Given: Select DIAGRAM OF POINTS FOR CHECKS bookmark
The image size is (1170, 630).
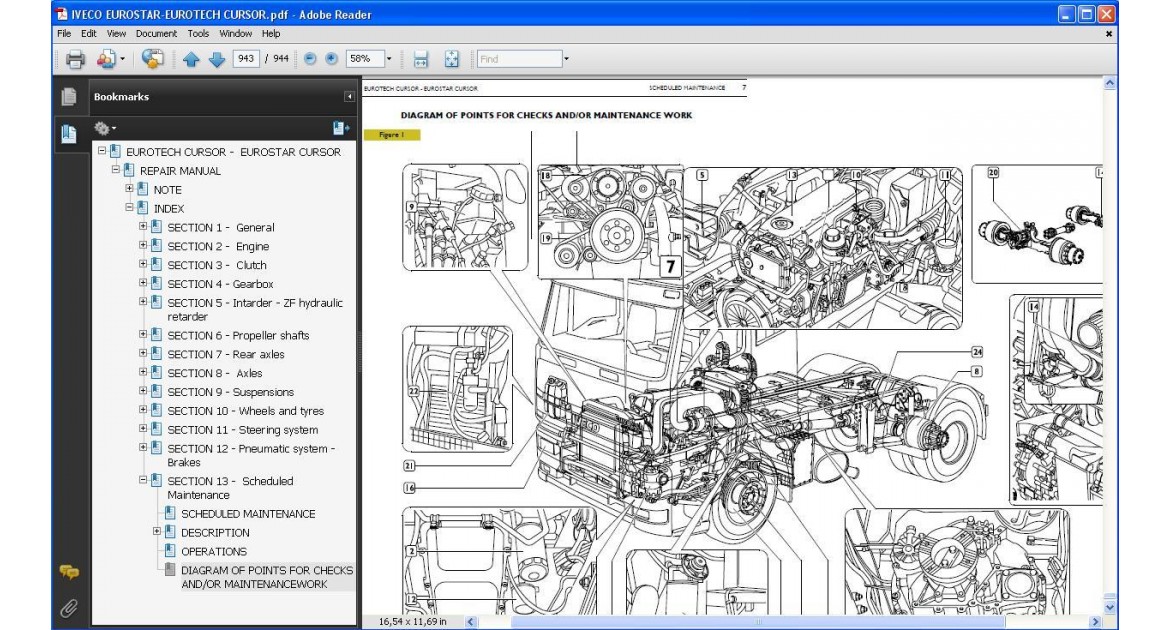Looking at the screenshot, I should (266, 577).
